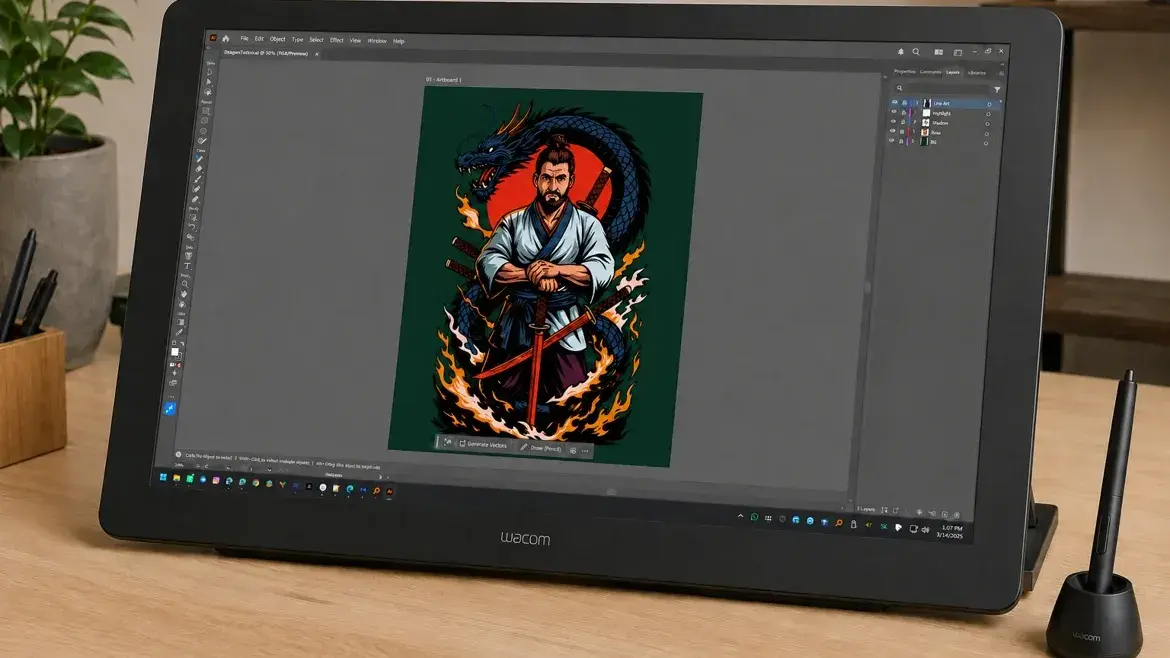Hide the Base layer
This screenshot has width=1170, height=658.
point(892,132)
